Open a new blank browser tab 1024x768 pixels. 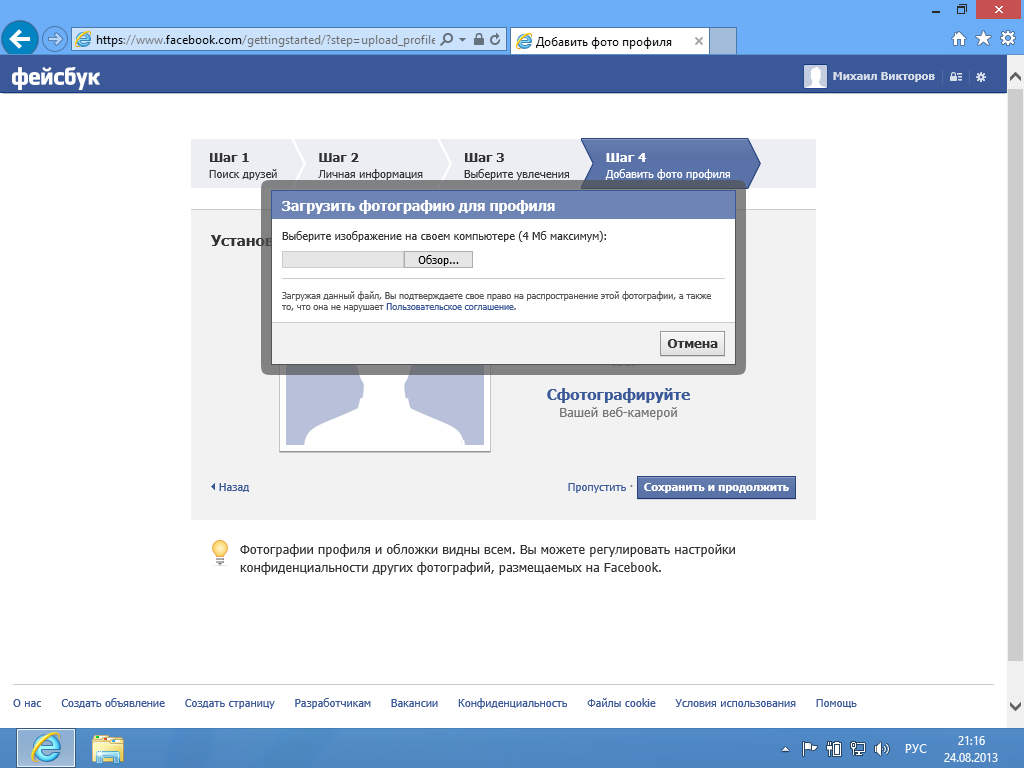(x=723, y=41)
